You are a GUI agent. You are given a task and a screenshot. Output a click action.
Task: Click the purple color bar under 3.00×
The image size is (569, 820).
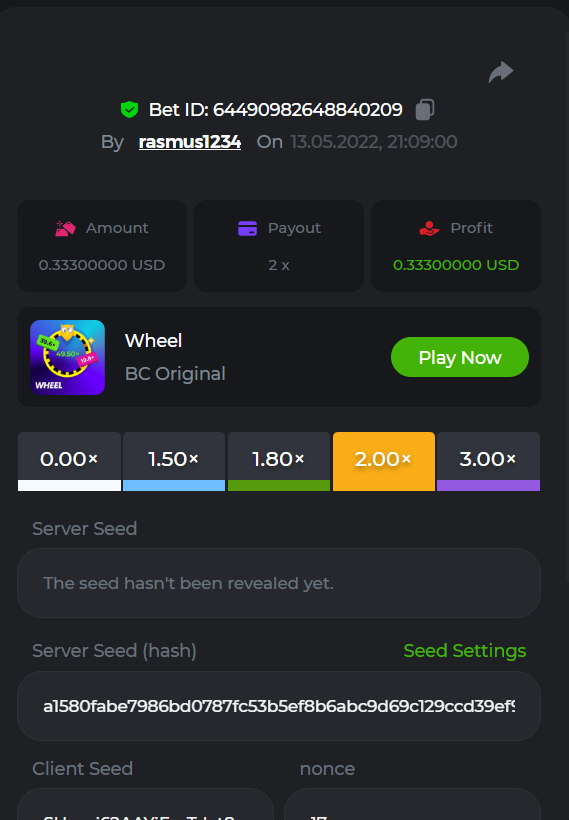pos(488,485)
